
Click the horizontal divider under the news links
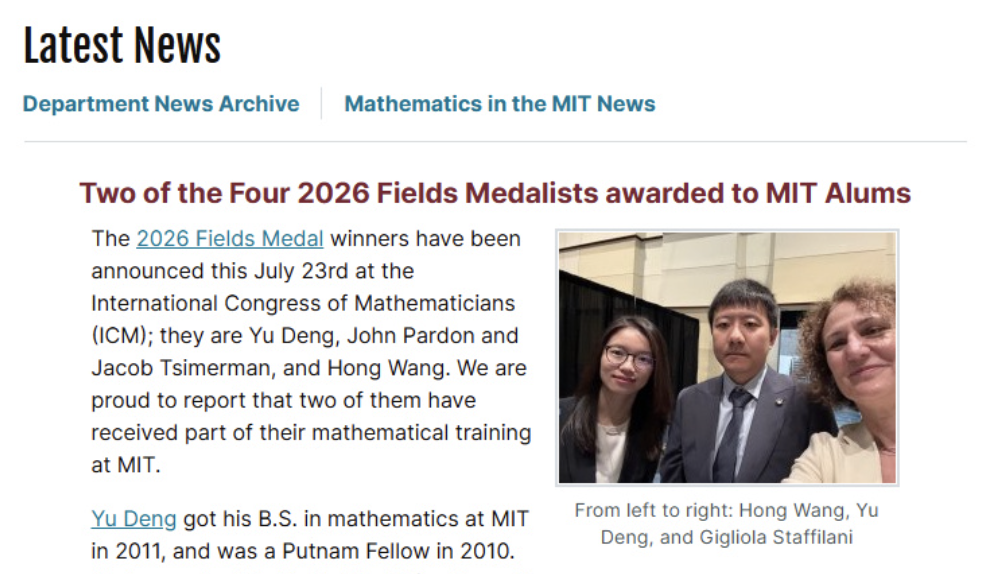pyautogui.click(x=495, y=141)
